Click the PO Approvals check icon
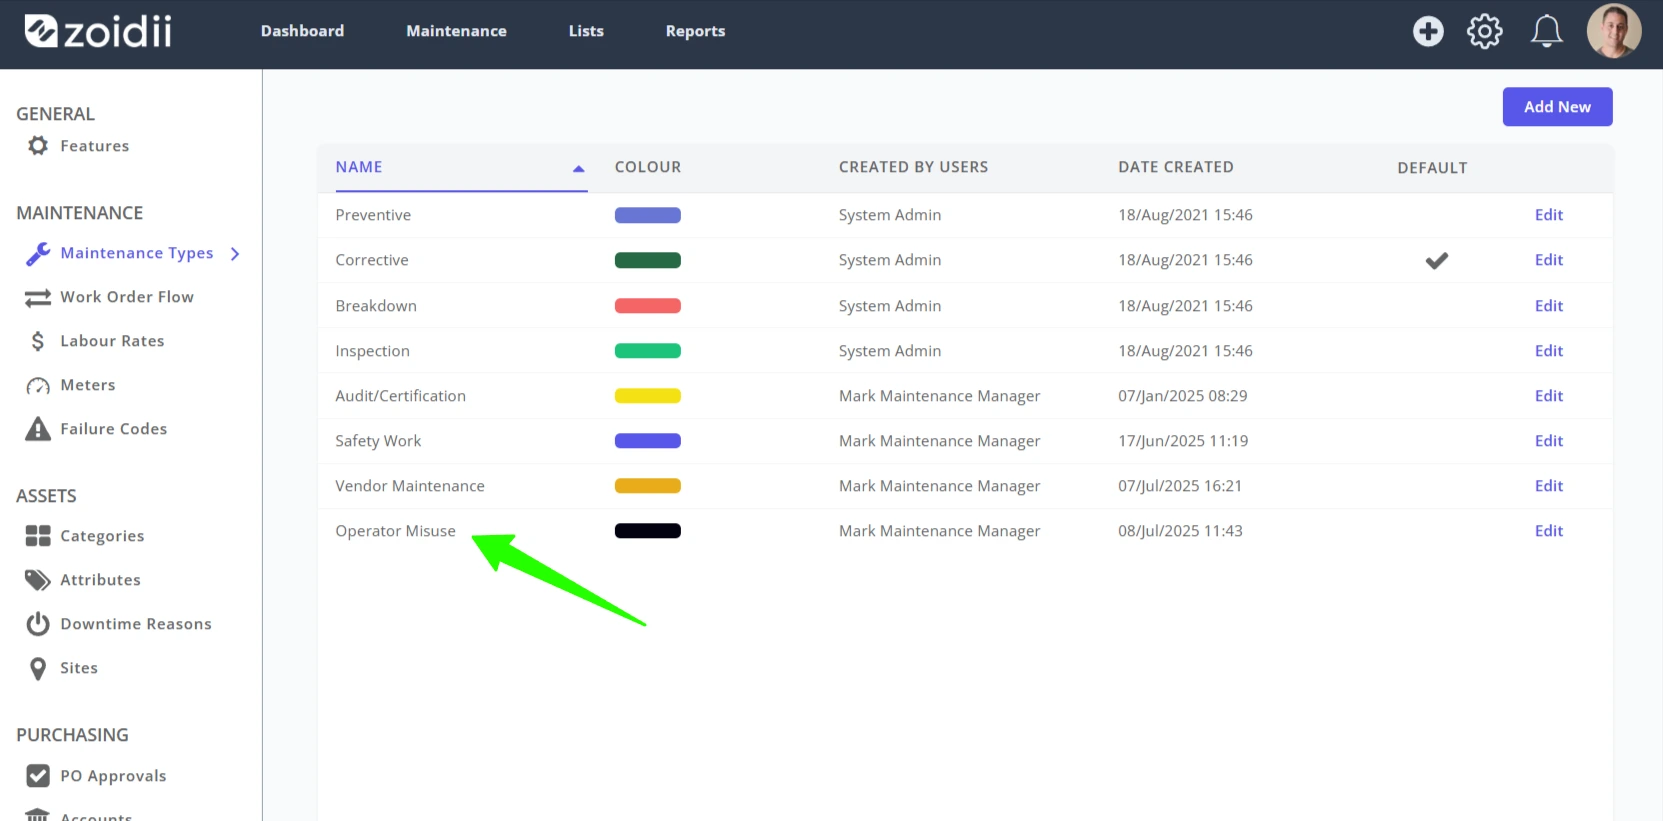 click(38, 776)
